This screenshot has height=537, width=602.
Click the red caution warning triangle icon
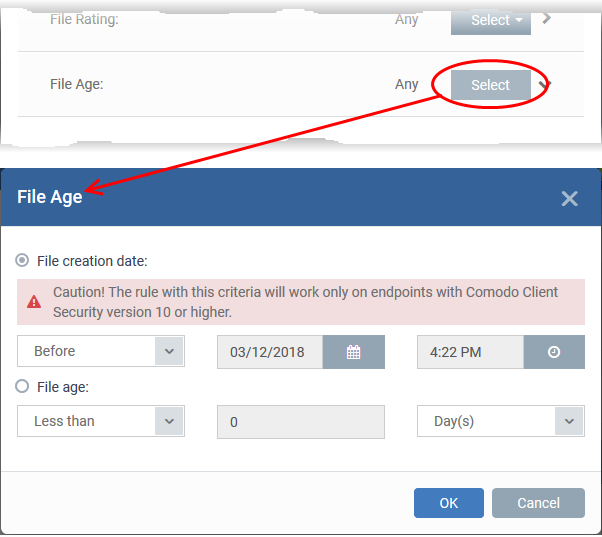pos(34,302)
